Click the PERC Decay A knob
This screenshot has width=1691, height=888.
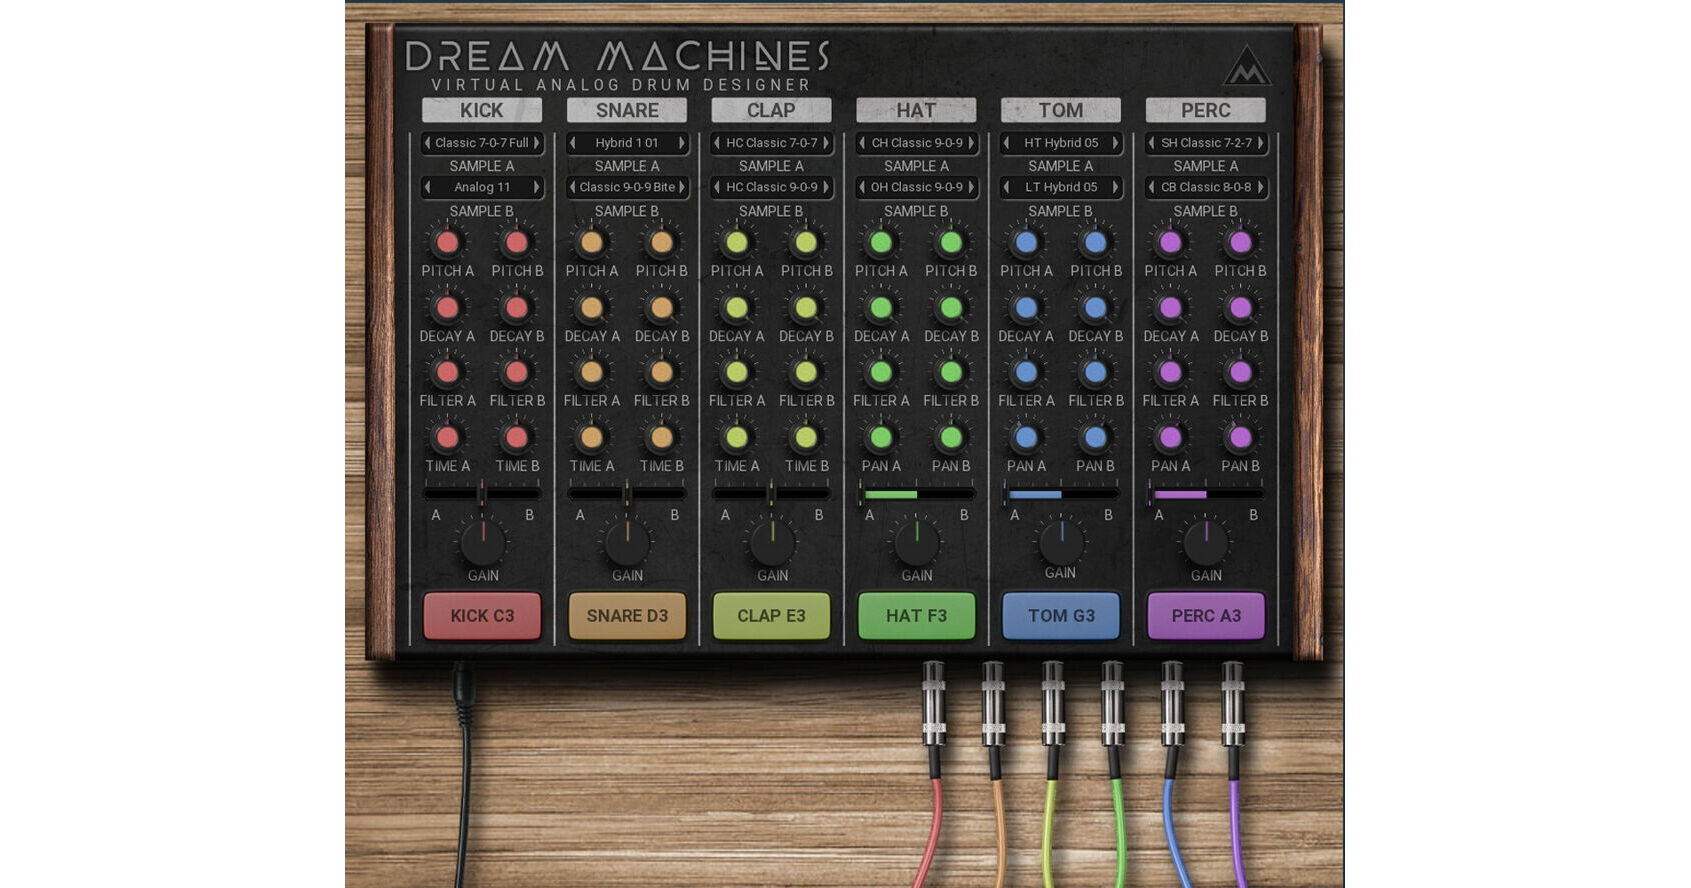tap(1170, 307)
